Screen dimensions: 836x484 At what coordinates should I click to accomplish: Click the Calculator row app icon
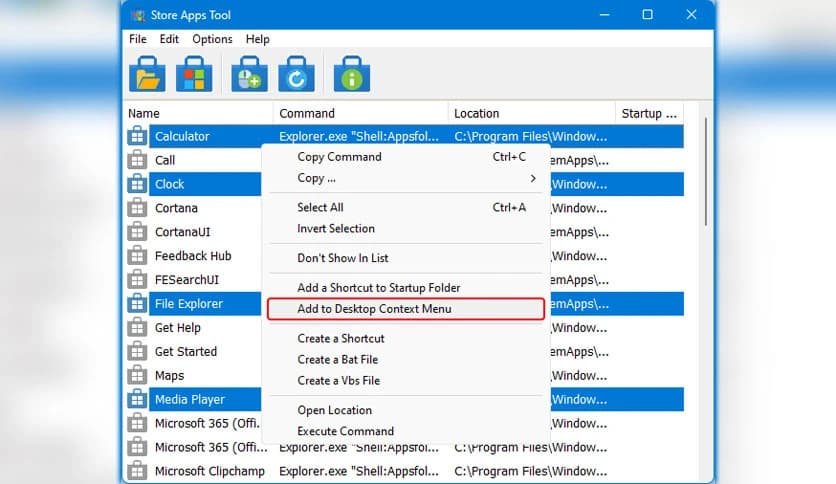coord(137,136)
